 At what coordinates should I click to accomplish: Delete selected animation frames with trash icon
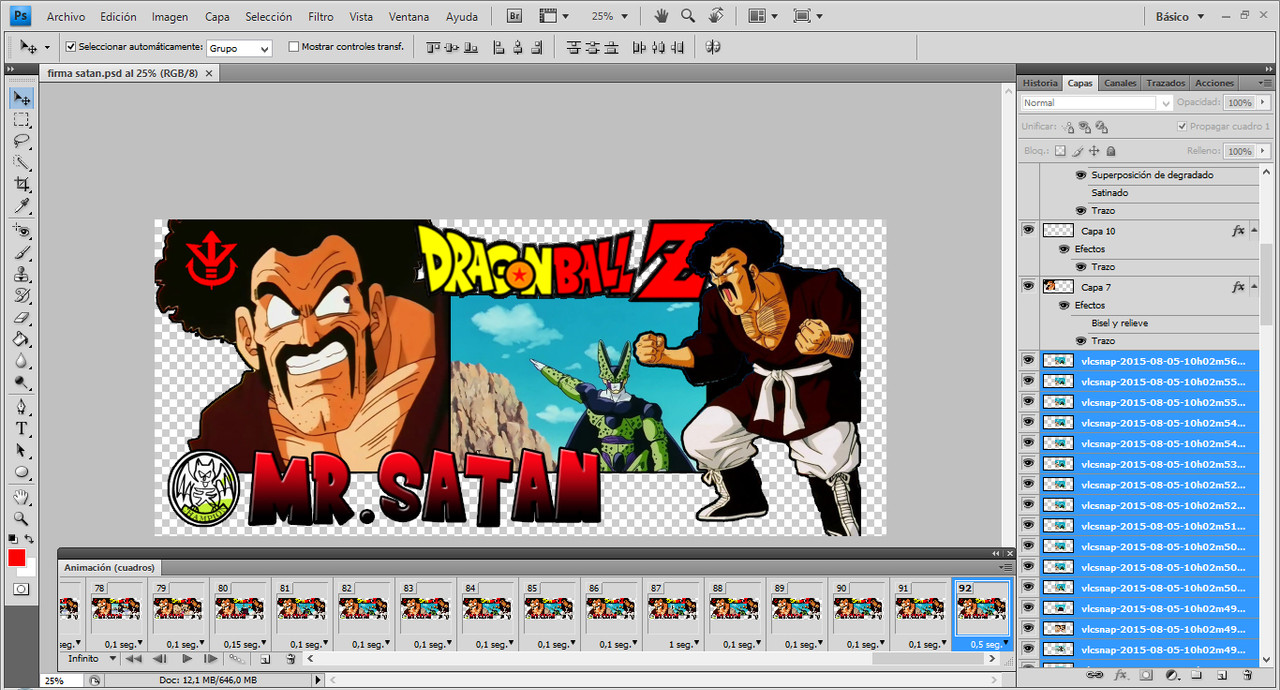click(291, 659)
